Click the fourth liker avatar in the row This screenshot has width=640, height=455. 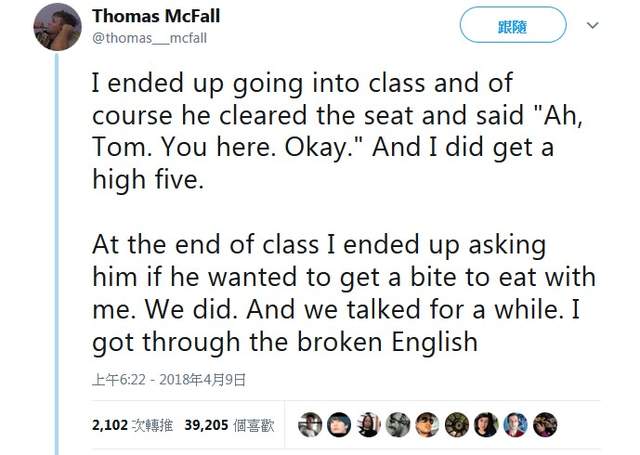(x=398, y=424)
